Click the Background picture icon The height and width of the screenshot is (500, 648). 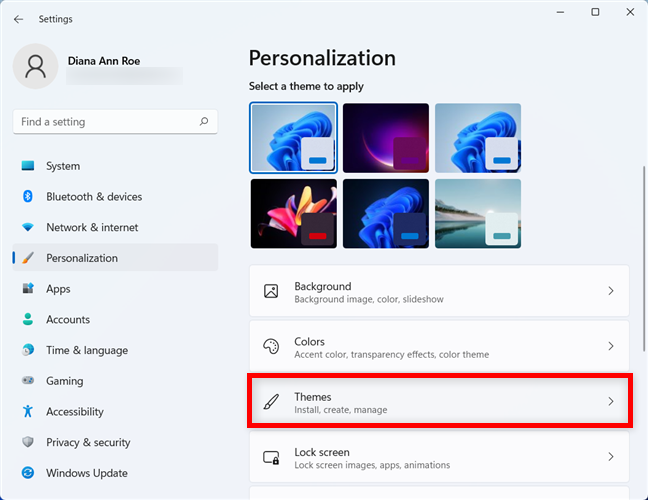tap(271, 291)
